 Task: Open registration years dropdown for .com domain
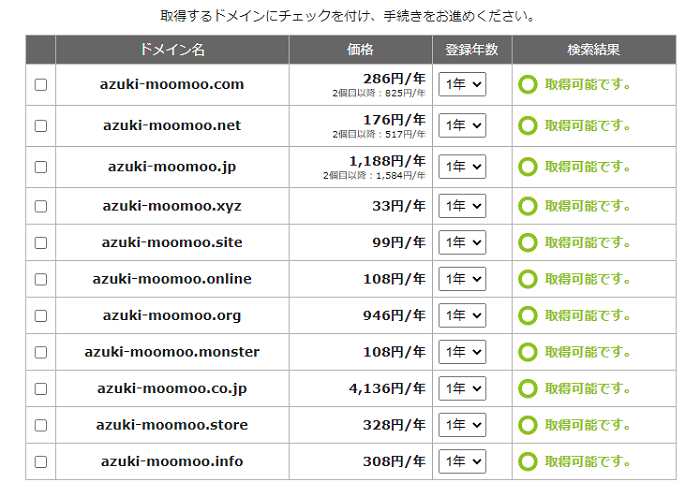point(462,84)
